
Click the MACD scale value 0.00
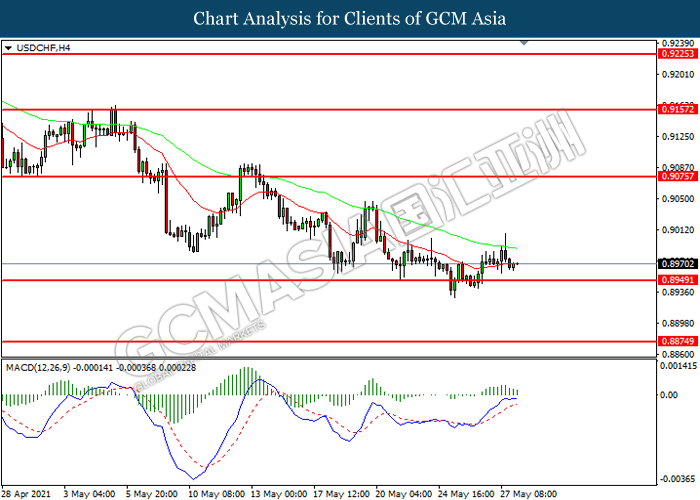(x=669, y=395)
